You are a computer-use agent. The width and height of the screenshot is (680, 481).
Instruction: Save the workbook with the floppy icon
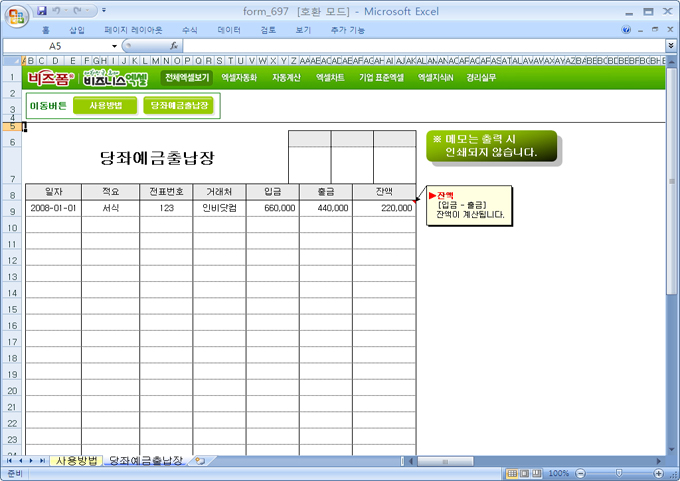(x=42, y=10)
